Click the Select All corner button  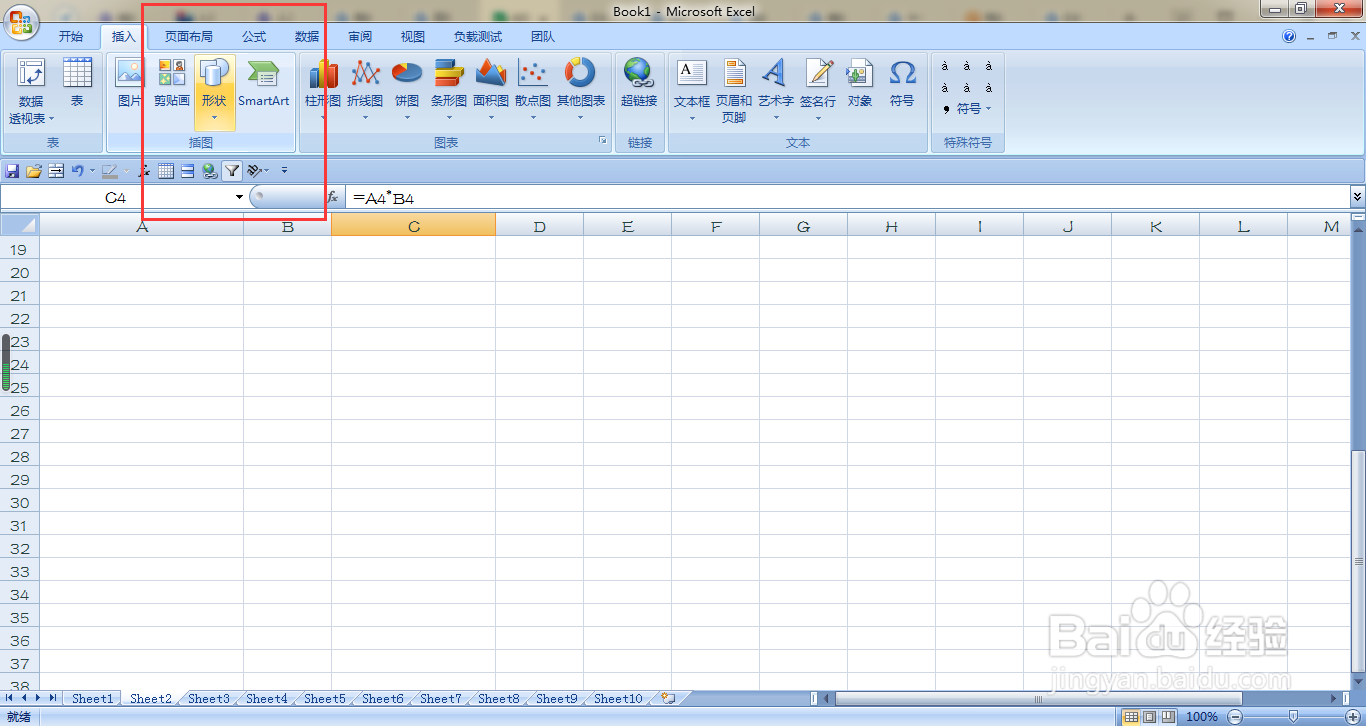point(20,226)
